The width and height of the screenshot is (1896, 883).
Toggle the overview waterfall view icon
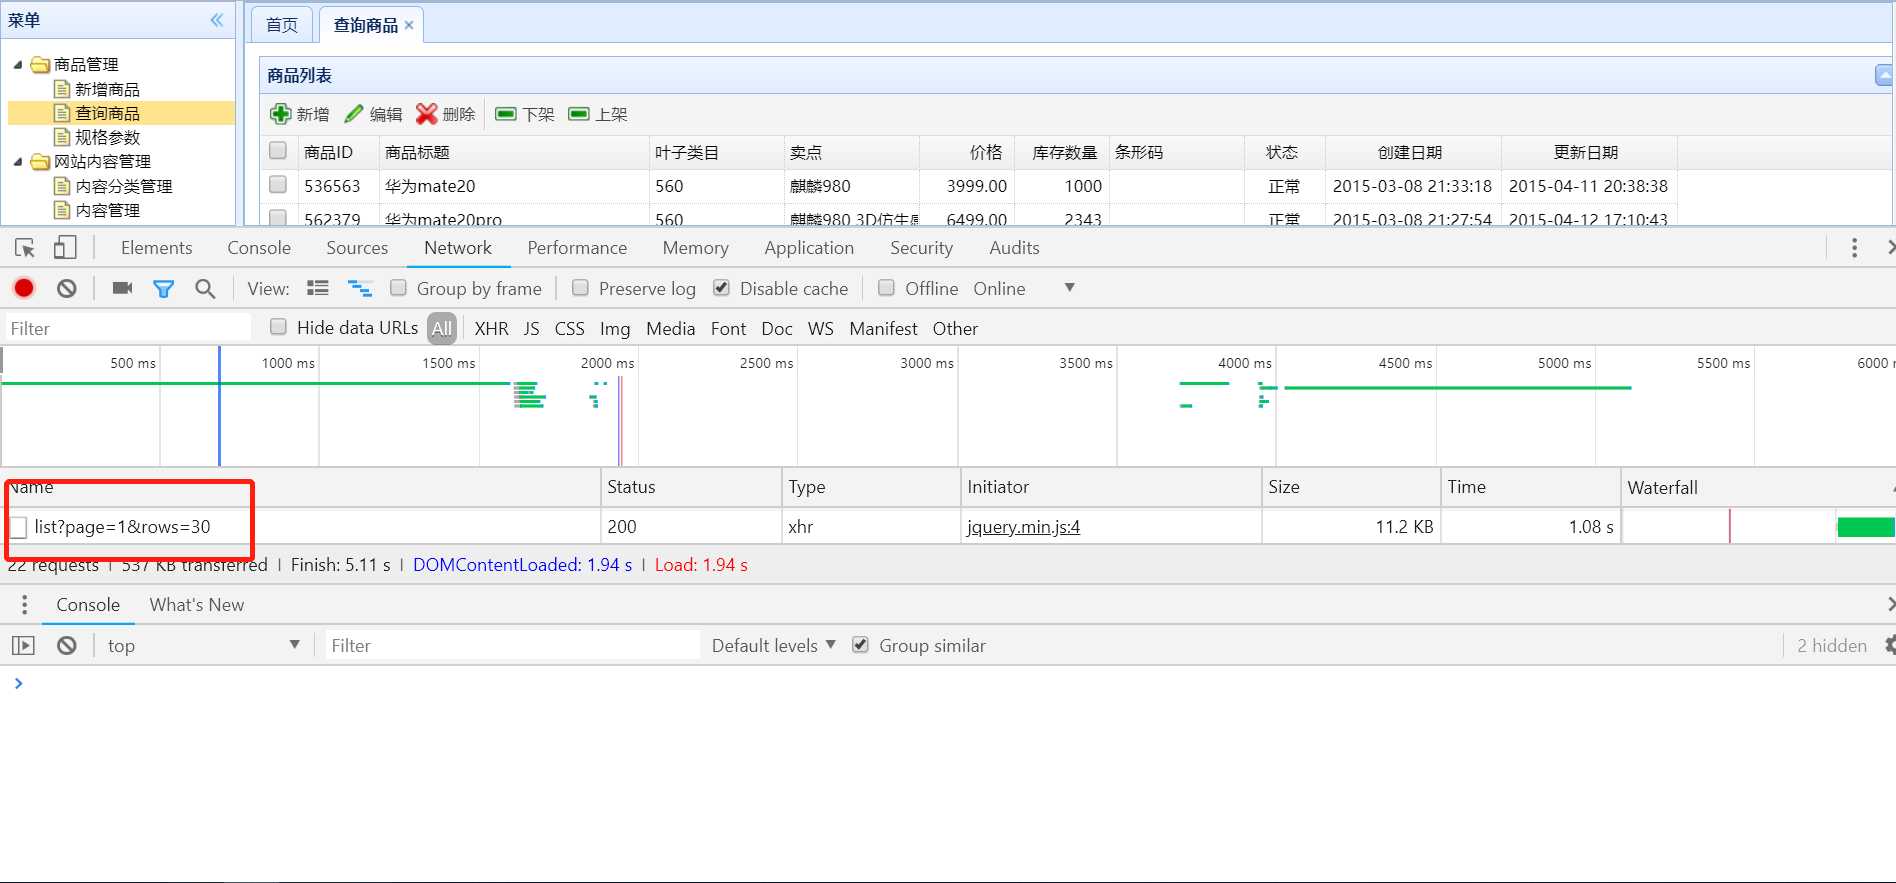[x=360, y=288]
